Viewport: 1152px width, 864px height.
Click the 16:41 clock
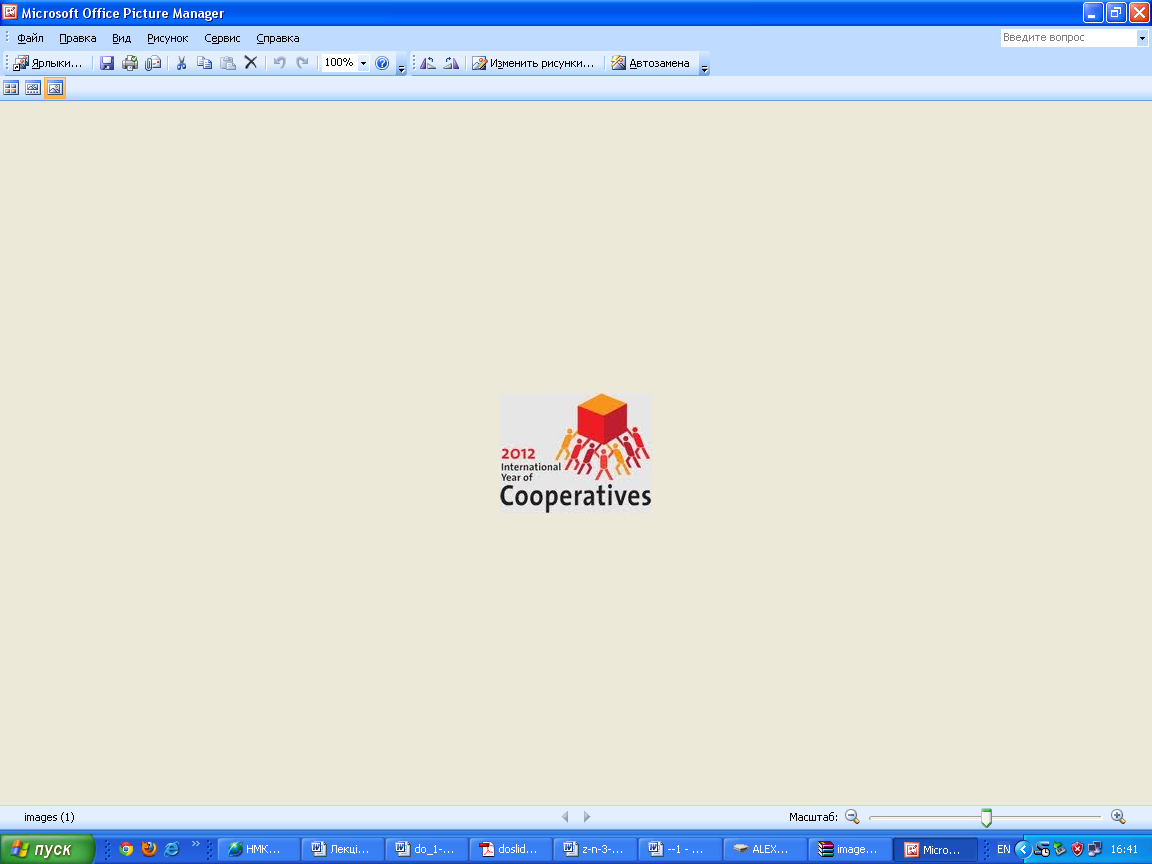click(x=1124, y=849)
